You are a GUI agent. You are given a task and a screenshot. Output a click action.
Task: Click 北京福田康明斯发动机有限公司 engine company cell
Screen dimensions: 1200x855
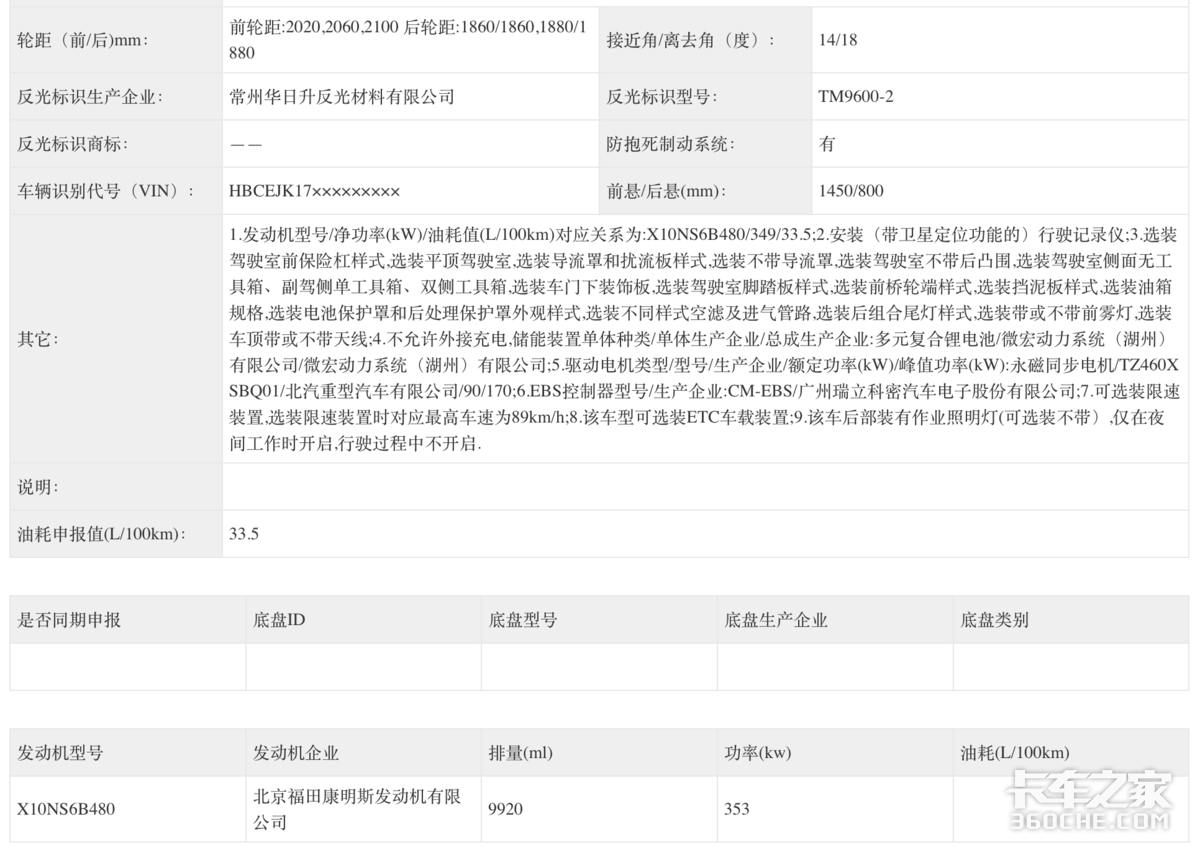coord(356,809)
